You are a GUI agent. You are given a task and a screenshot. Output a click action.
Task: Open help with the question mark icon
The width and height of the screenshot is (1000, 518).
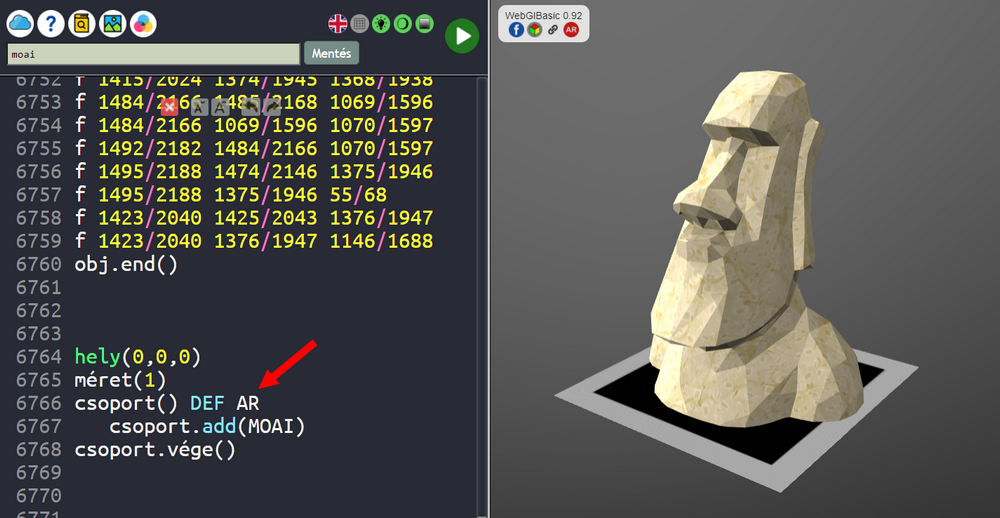[x=51, y=22]
